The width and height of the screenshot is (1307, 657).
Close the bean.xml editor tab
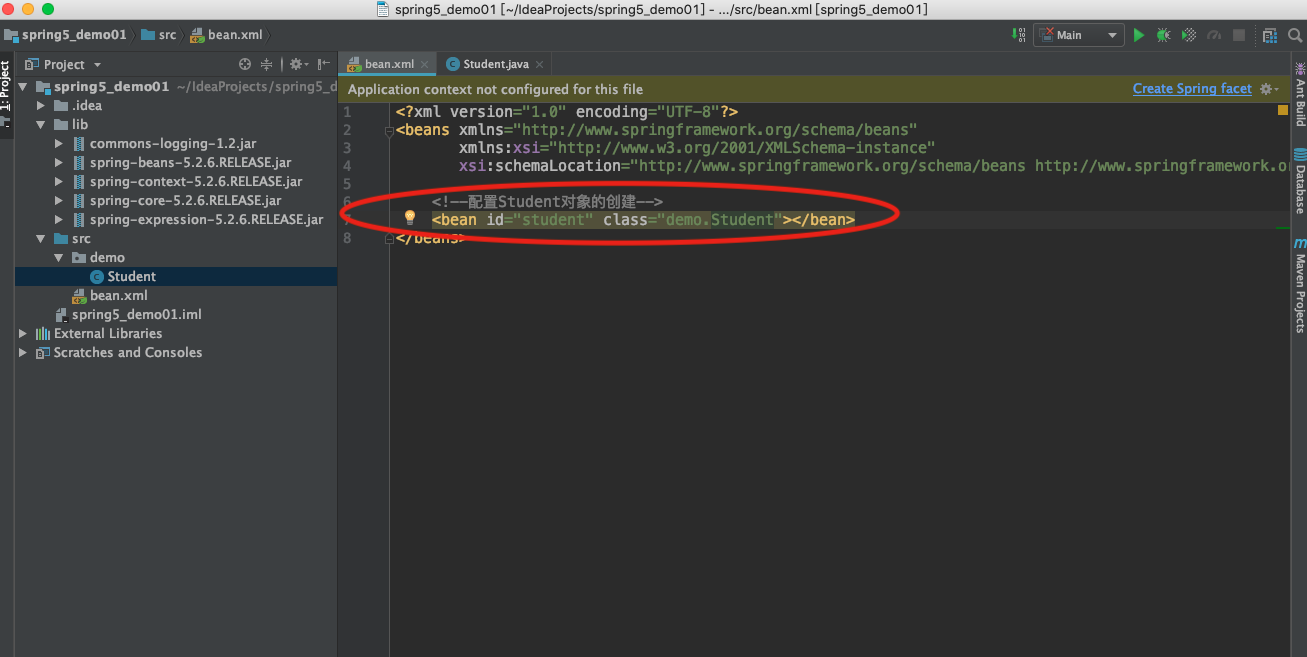click(x=424, y=64)
